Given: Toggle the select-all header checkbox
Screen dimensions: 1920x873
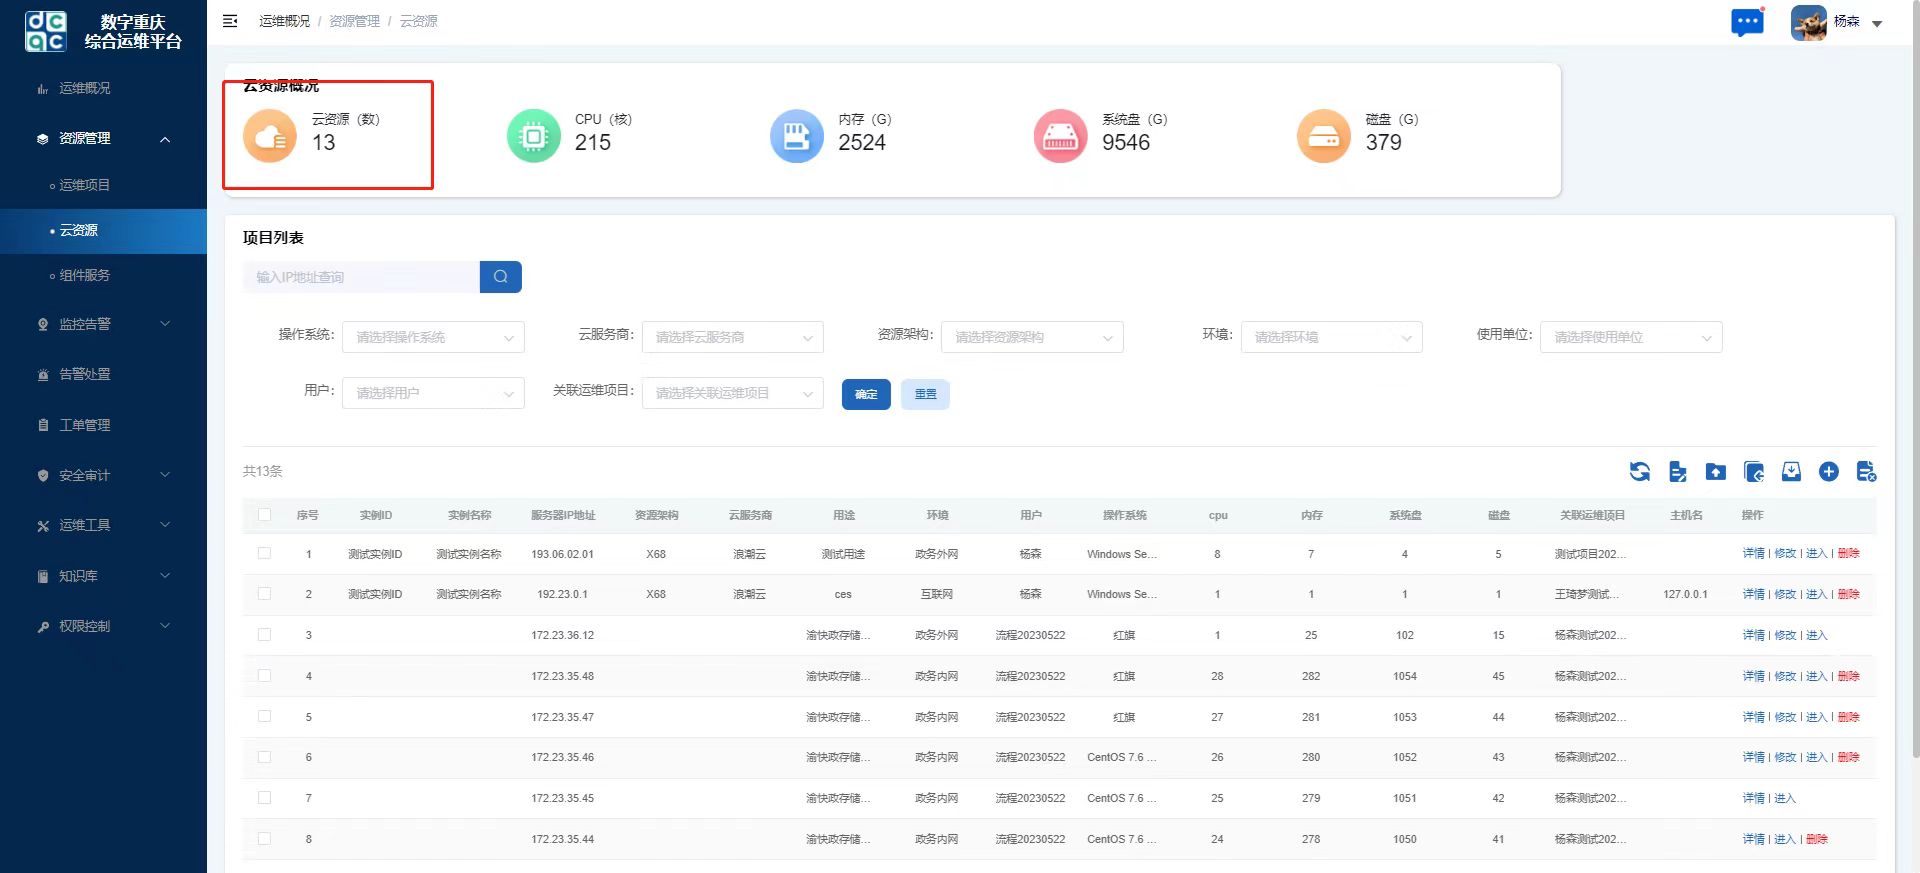Looking at the screenshot, I should (x=264, y=515).
